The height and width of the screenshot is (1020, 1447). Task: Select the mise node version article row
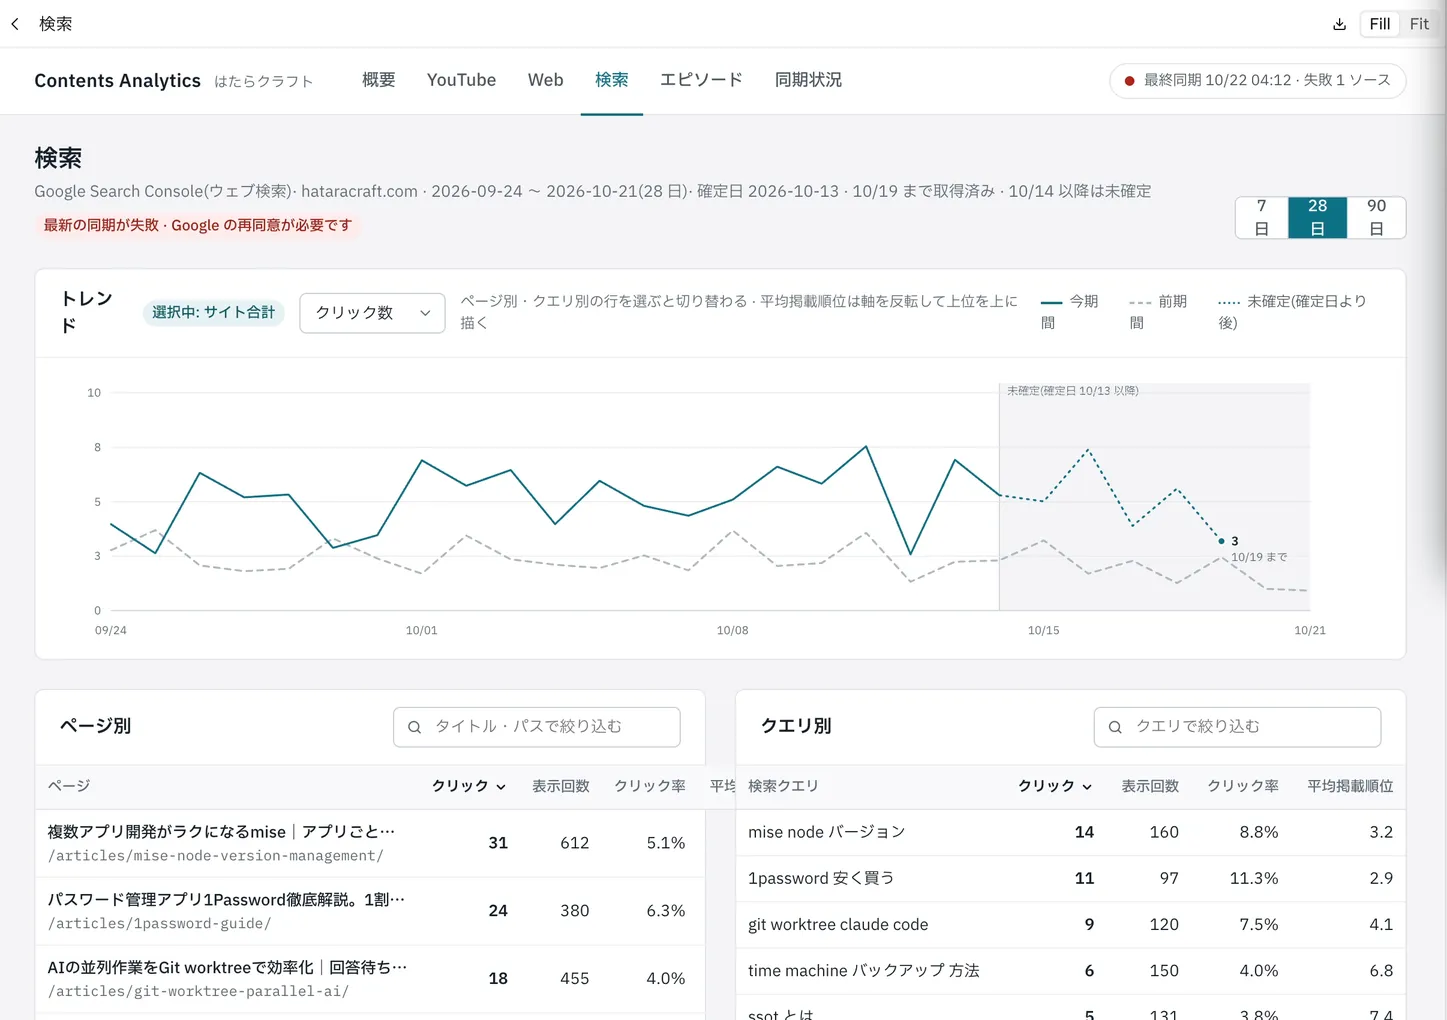tap(370, 843)
